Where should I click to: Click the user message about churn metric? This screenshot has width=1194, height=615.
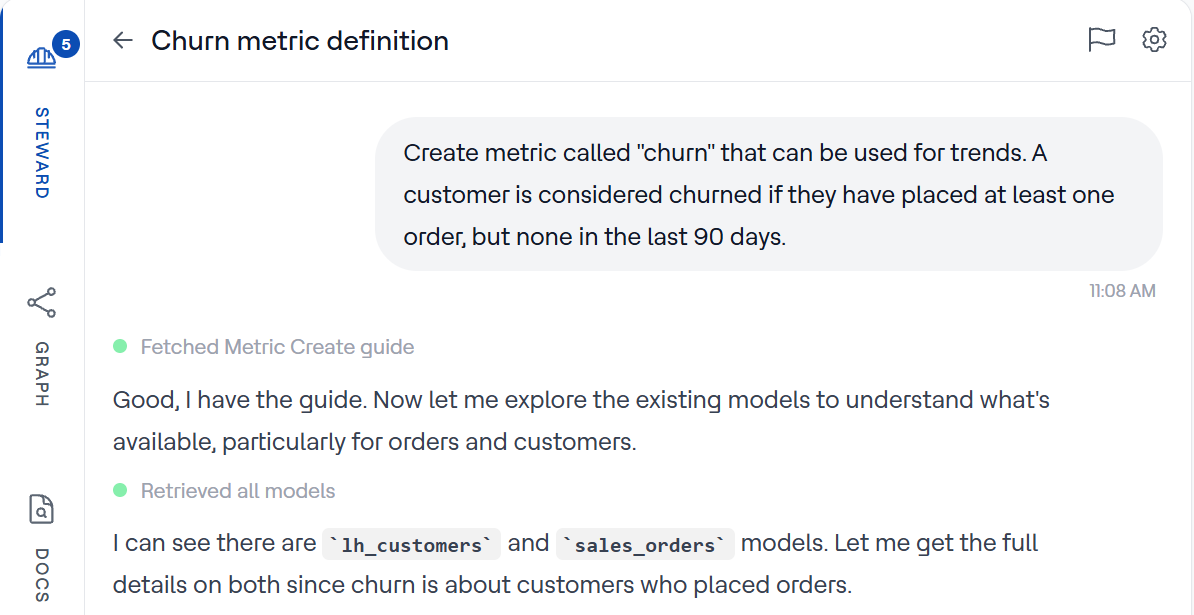[x=769, y=194]
